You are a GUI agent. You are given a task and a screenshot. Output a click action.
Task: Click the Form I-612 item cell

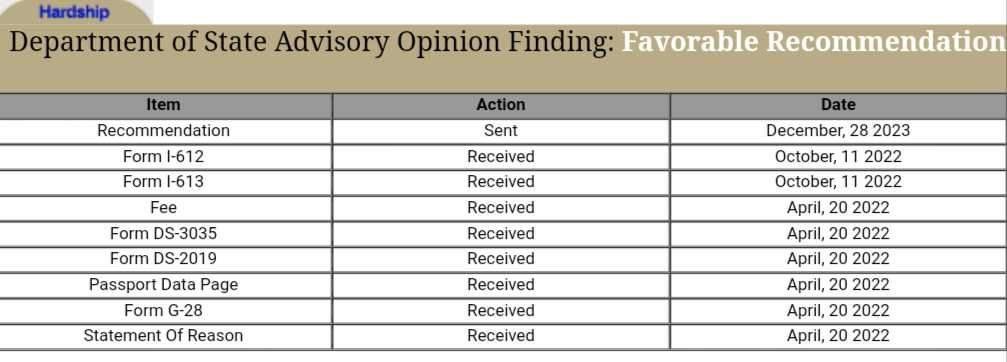pos(163,157)
